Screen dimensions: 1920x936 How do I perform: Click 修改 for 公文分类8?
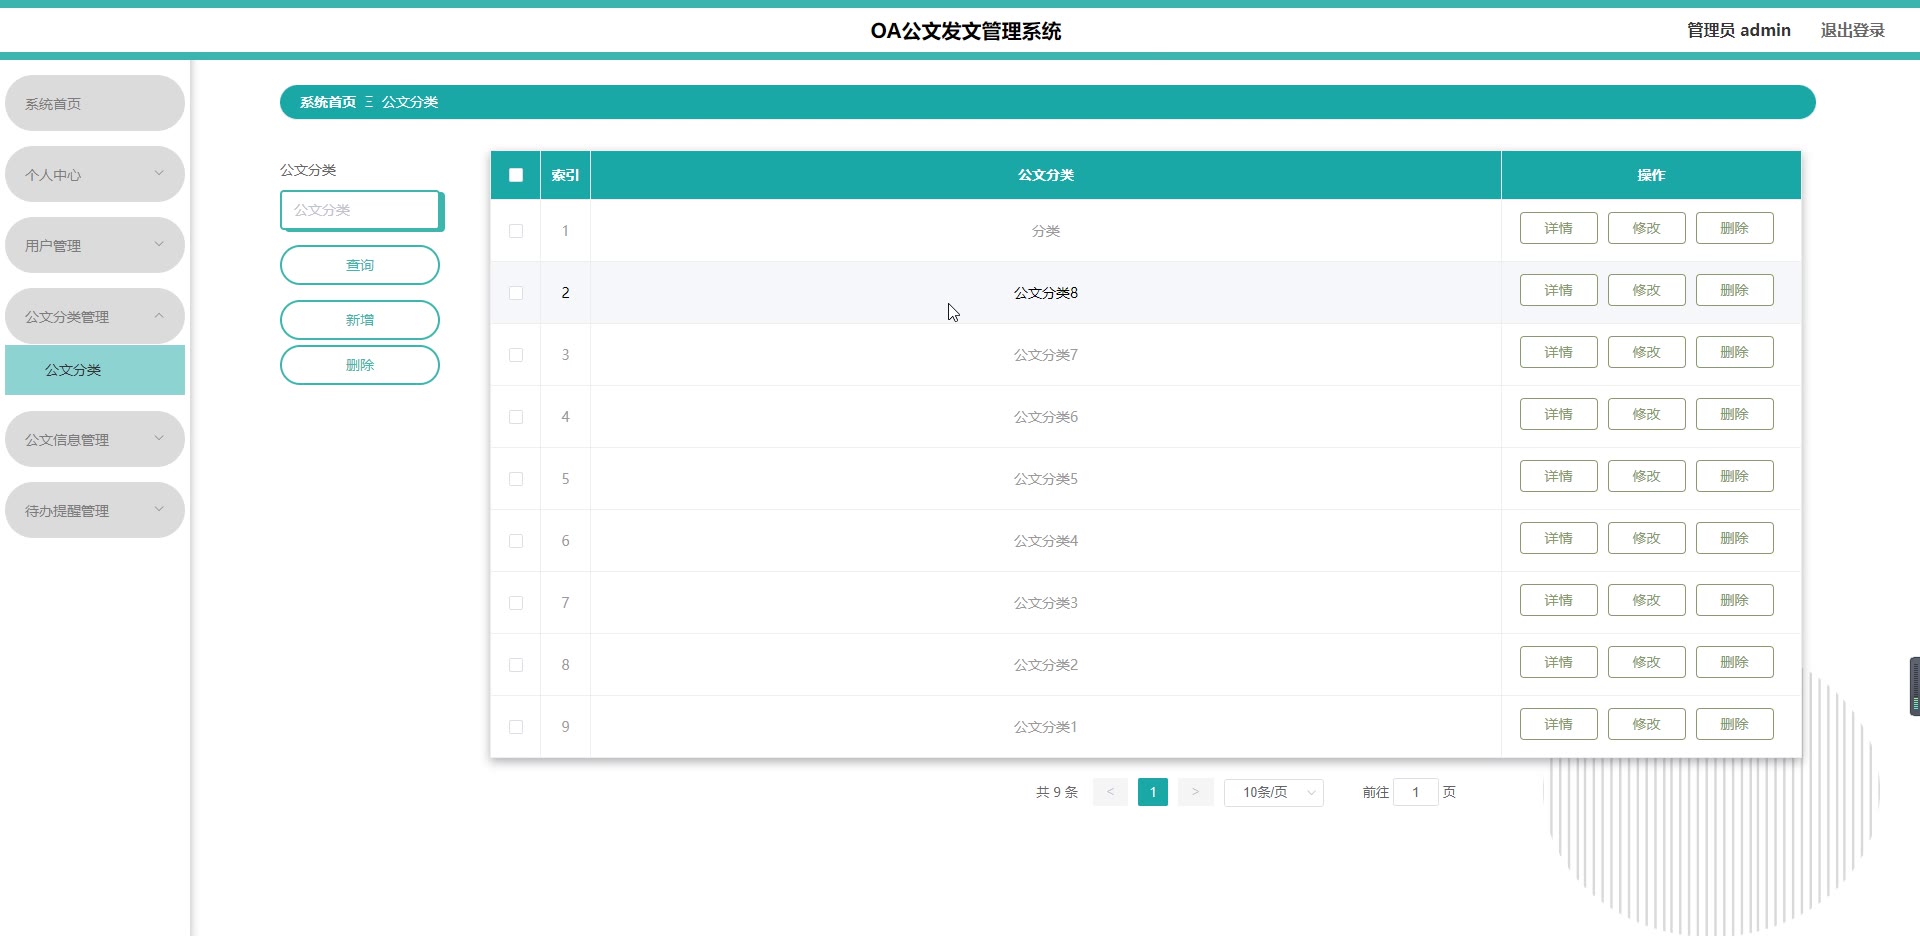tap(1647, 290)
